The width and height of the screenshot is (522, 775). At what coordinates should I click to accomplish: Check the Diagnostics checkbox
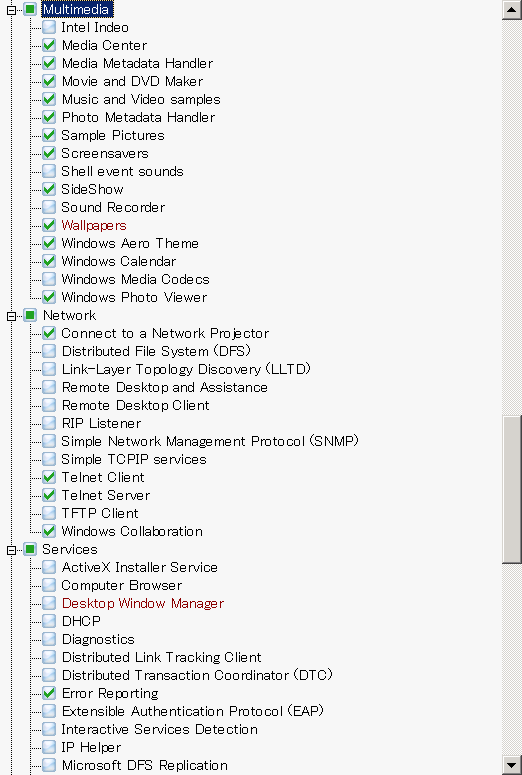point(49,639)
